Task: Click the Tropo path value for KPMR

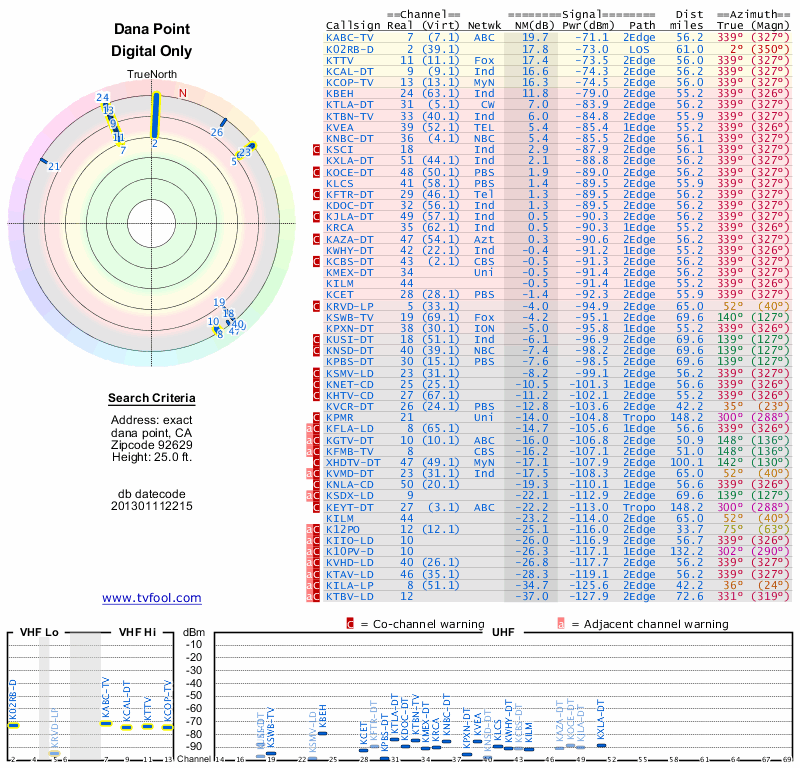Action: coord(639,417)
